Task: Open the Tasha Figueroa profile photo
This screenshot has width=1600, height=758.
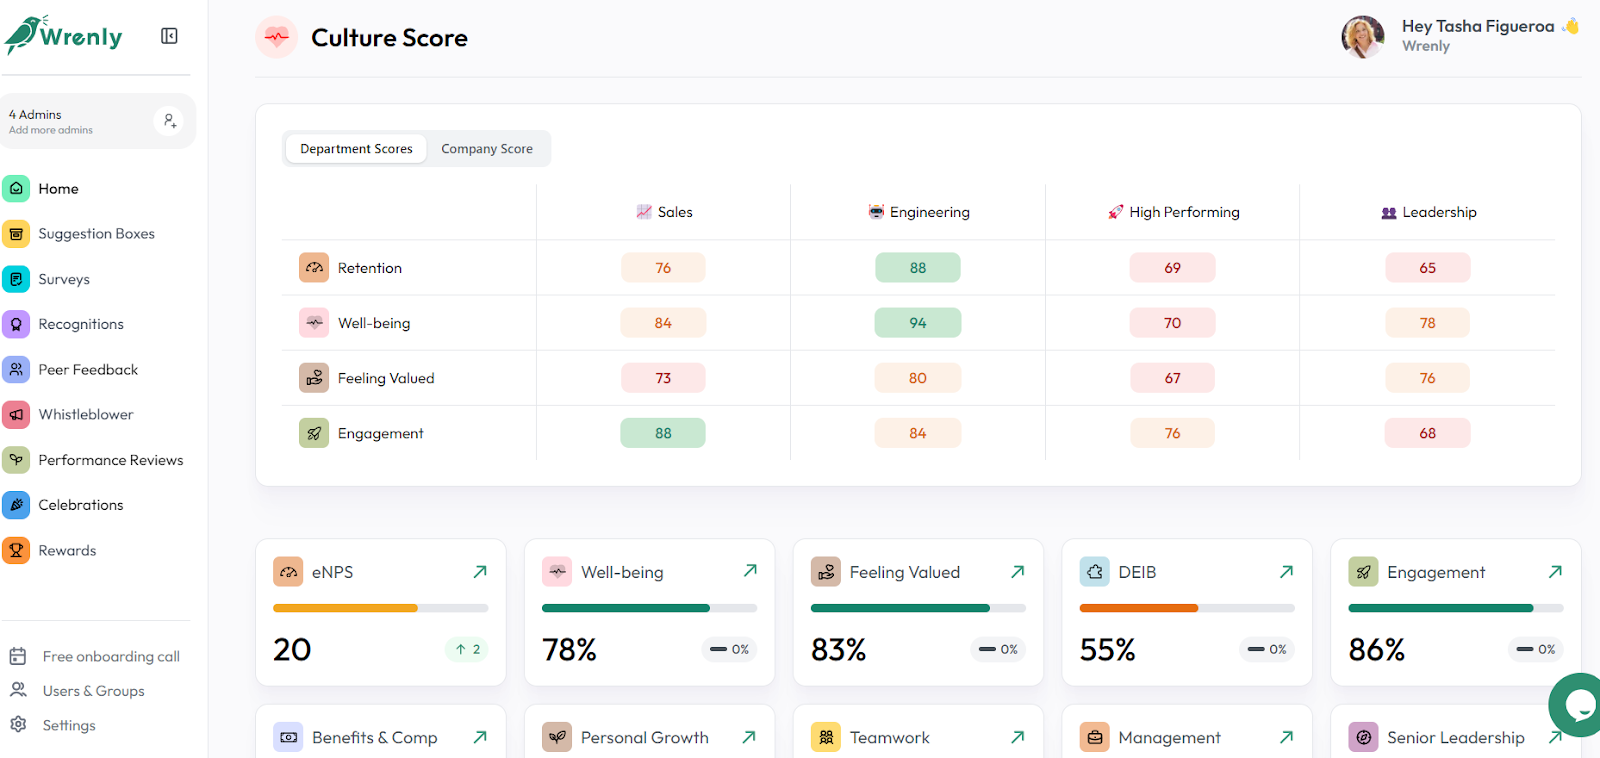Action: (x=1363, y=37)
